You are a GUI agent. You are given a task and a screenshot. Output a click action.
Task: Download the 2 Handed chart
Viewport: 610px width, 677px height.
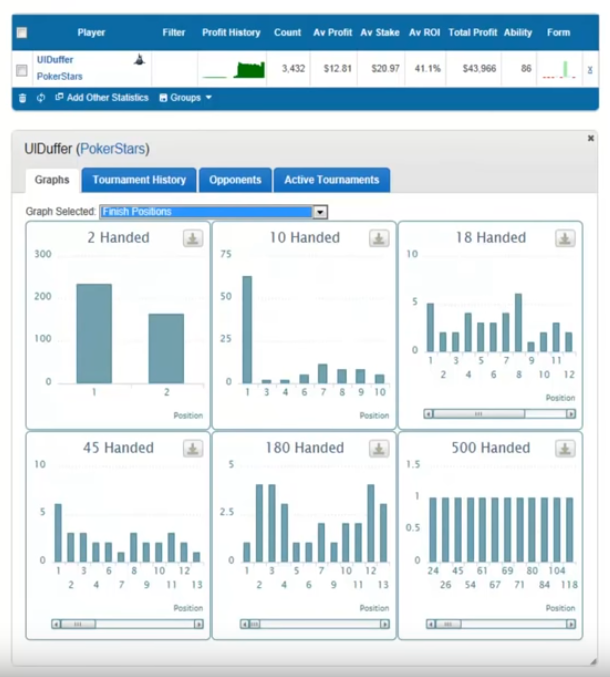(193, 238)
